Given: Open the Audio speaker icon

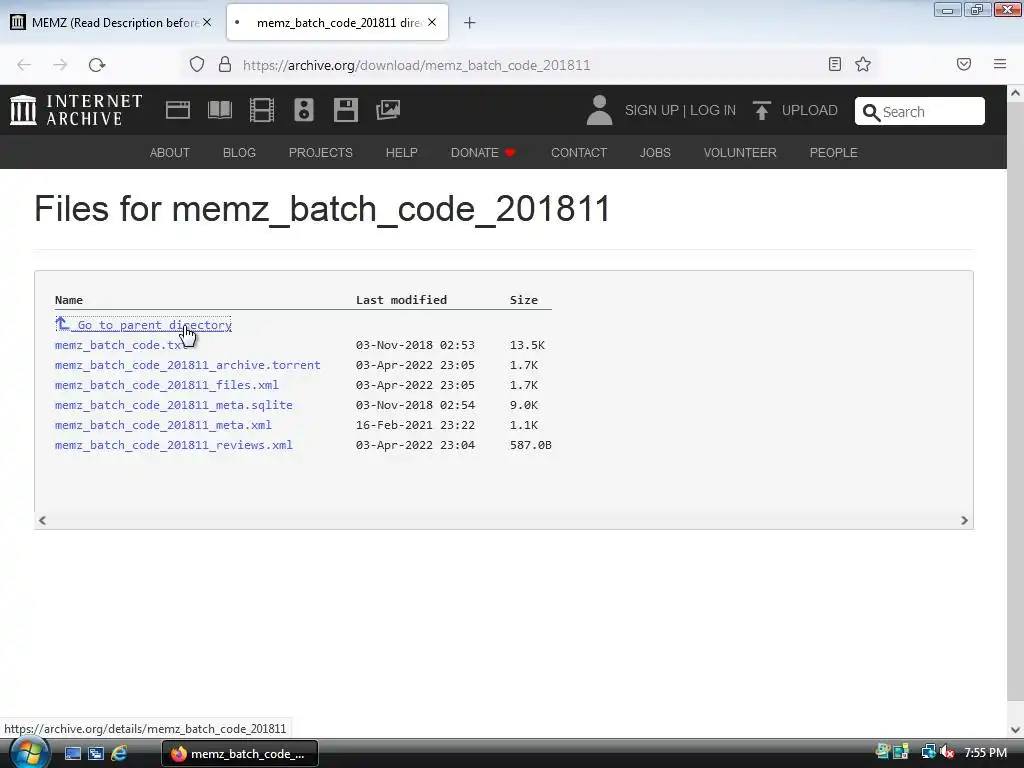Looking at the screenshot, I should click(x=304, y=110).
